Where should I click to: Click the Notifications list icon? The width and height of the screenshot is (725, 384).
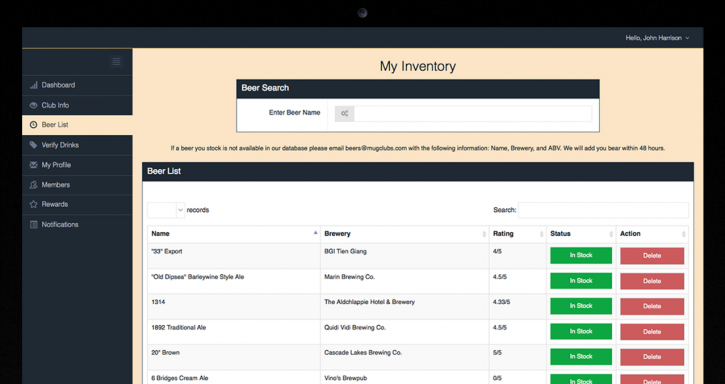(x=33, y=224)
